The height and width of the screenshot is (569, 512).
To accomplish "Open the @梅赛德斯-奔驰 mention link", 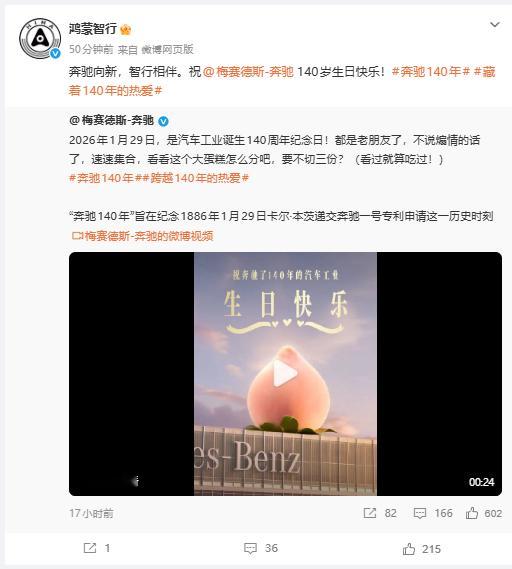I will click(248, 72).
